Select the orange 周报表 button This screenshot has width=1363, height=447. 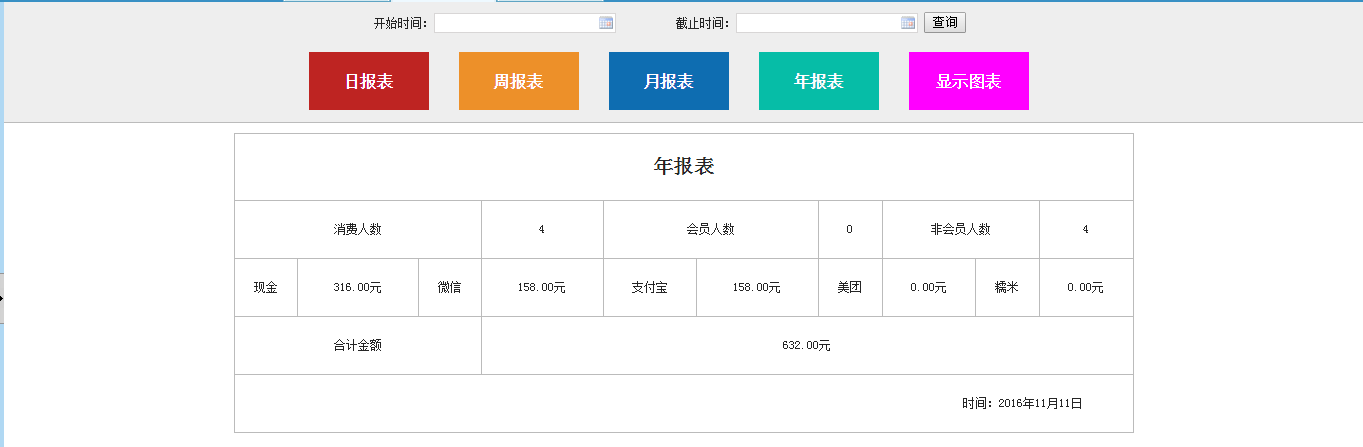[519, 81]
